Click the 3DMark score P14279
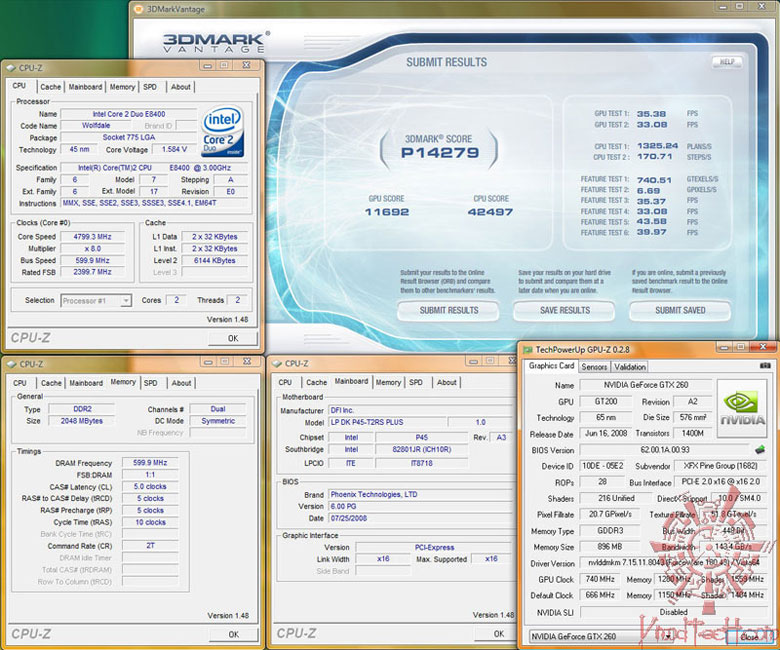The width and height of the screenshot is (780, 650). (x=440, y=153)
